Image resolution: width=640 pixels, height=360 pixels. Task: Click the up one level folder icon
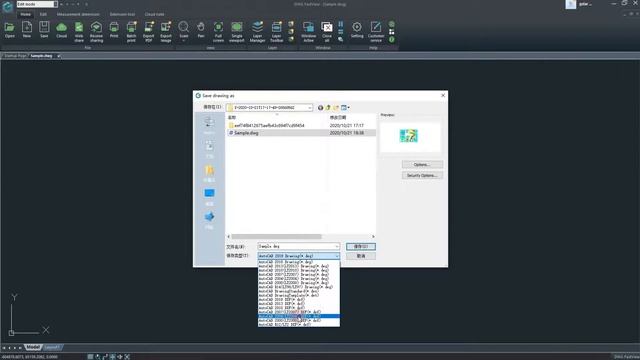pos(328,108)
